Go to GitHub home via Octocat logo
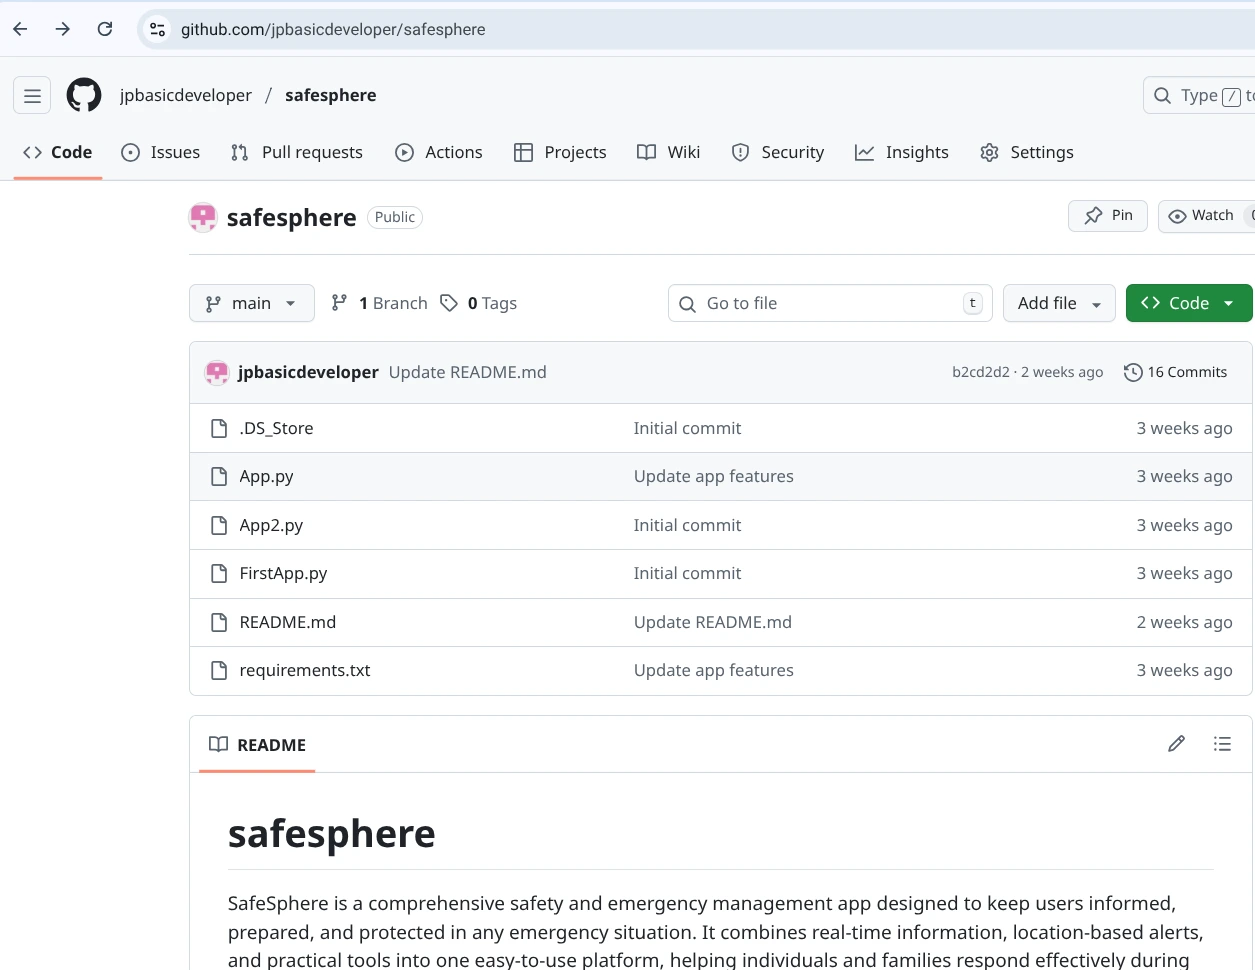1255x970 pixels. (x=84, y=95)
